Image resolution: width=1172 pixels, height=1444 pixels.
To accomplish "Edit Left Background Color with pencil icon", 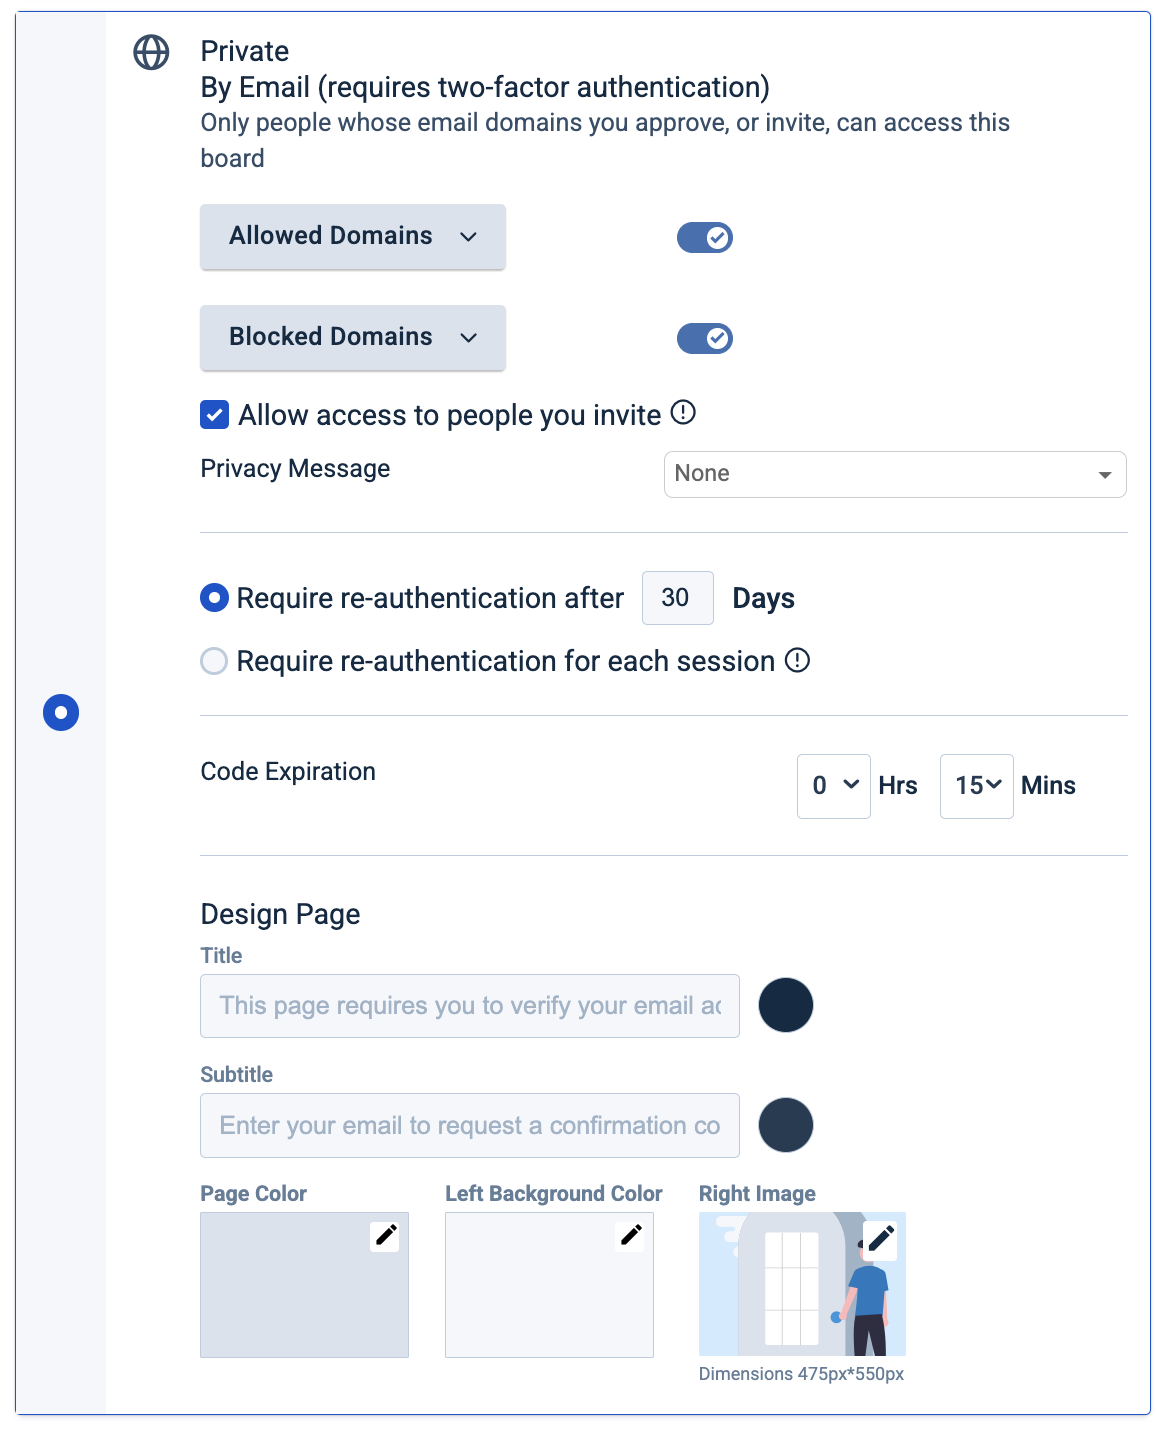I will click(631, 1236).
